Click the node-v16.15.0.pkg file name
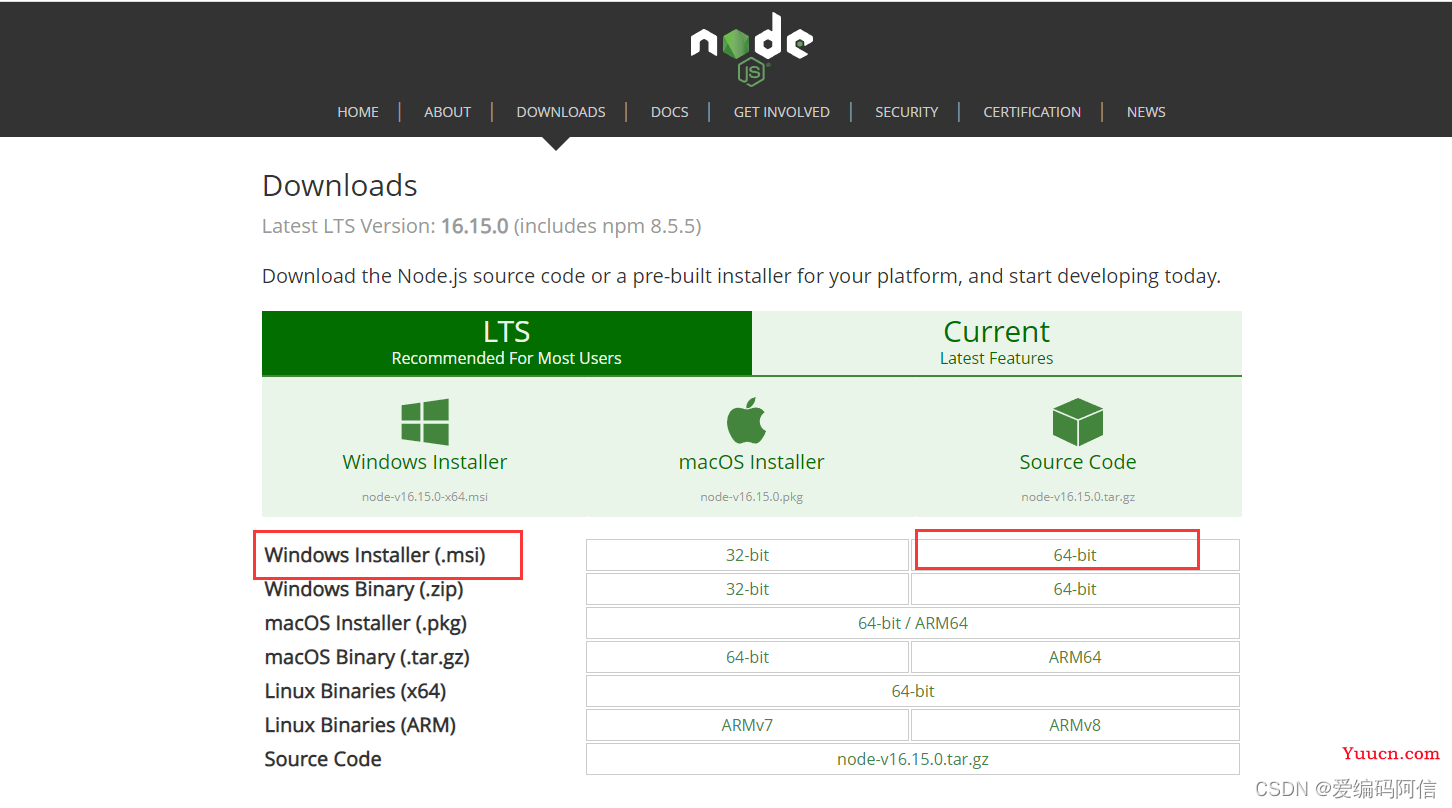This screenshot has height=808, width=1452. [752, 496]
